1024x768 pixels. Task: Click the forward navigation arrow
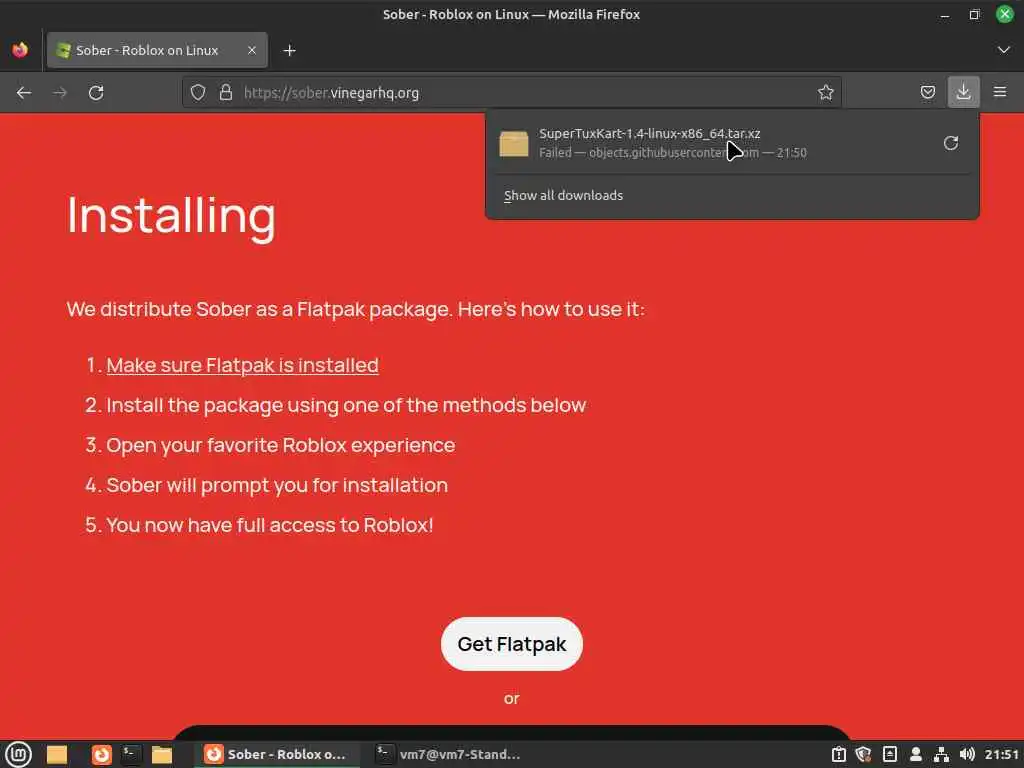[60, 93]
